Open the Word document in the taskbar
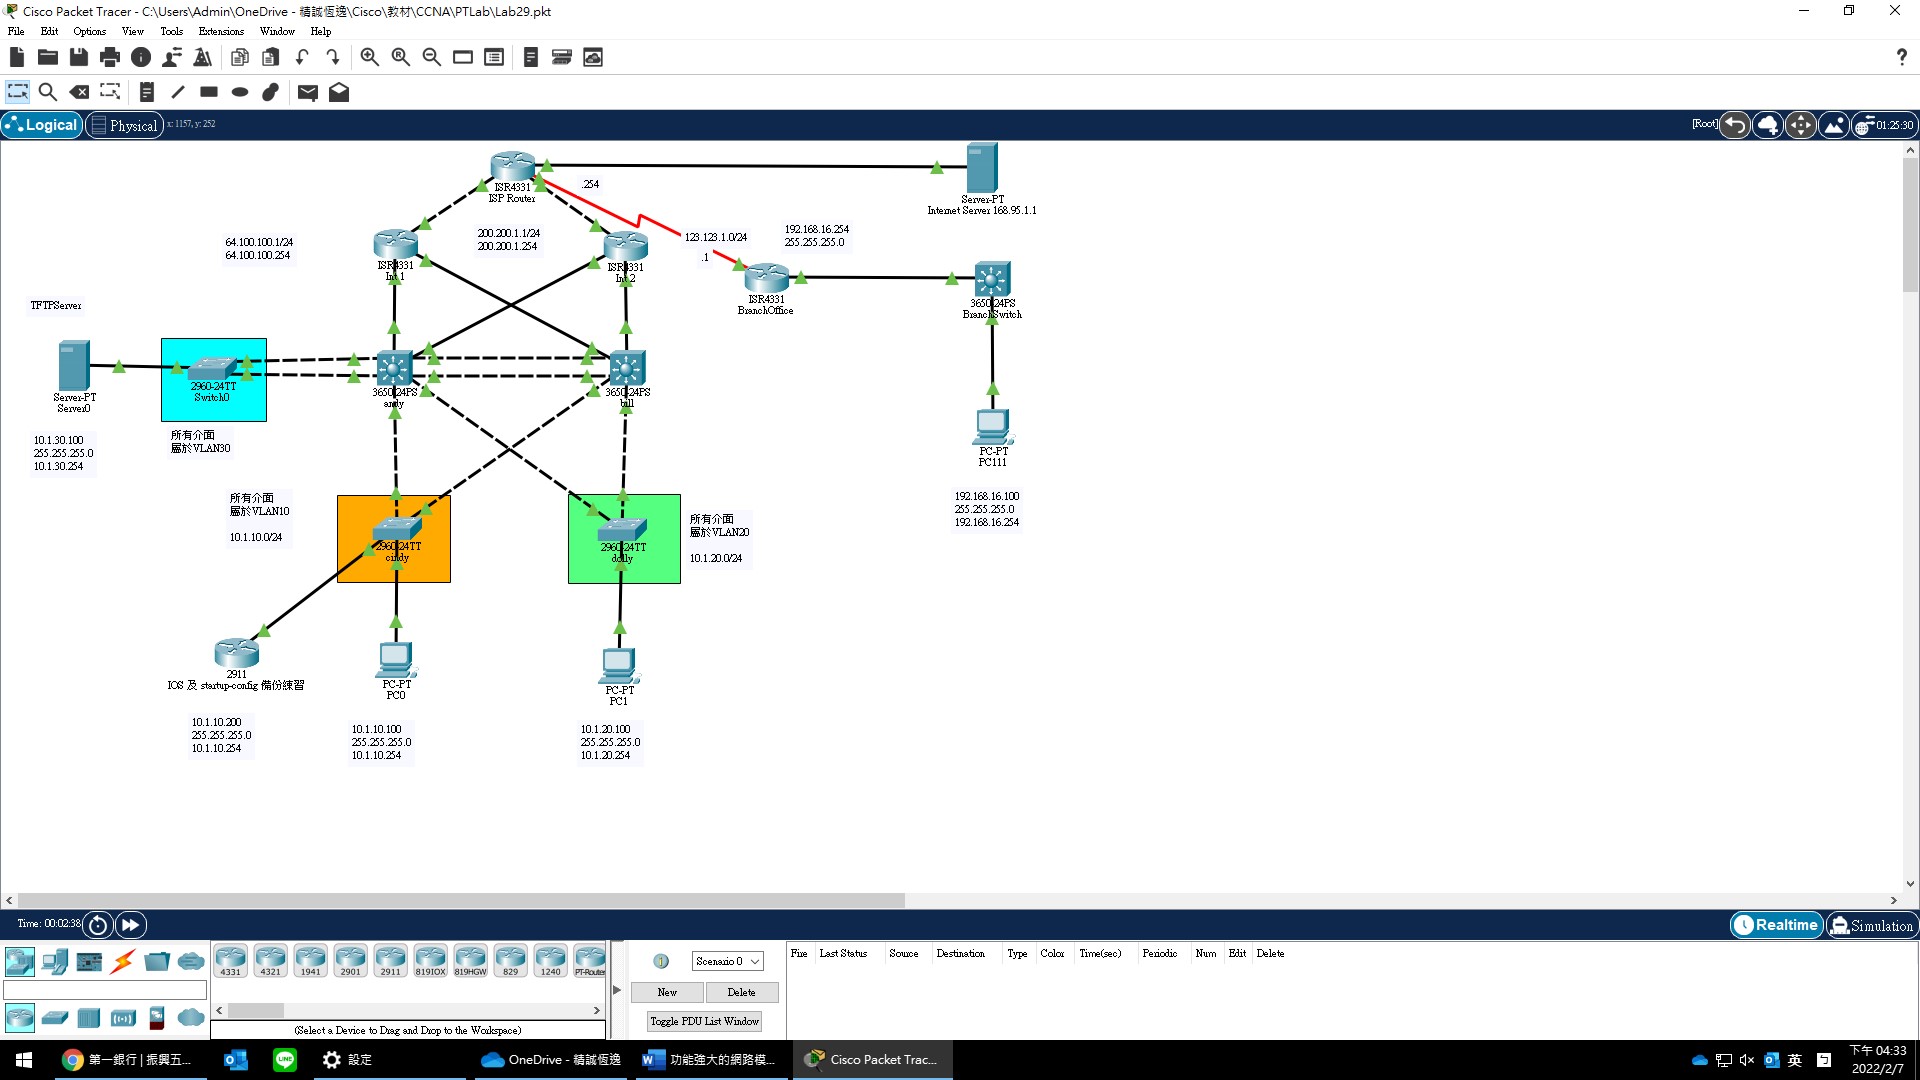The image size is (1920, 1080). click(x=709, y=1060)
